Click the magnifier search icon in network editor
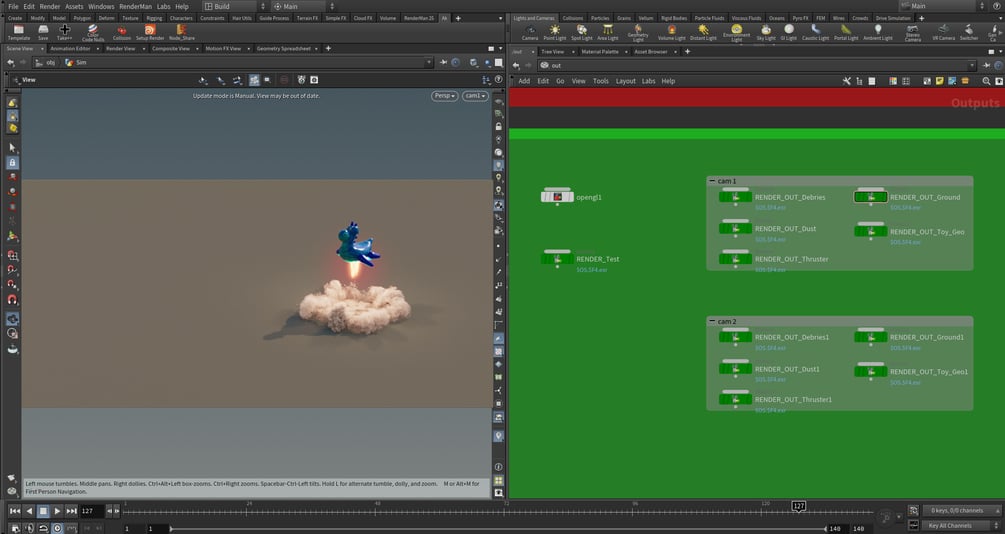Viewport: 1005px width, 534px height. (x=986, y=81)
